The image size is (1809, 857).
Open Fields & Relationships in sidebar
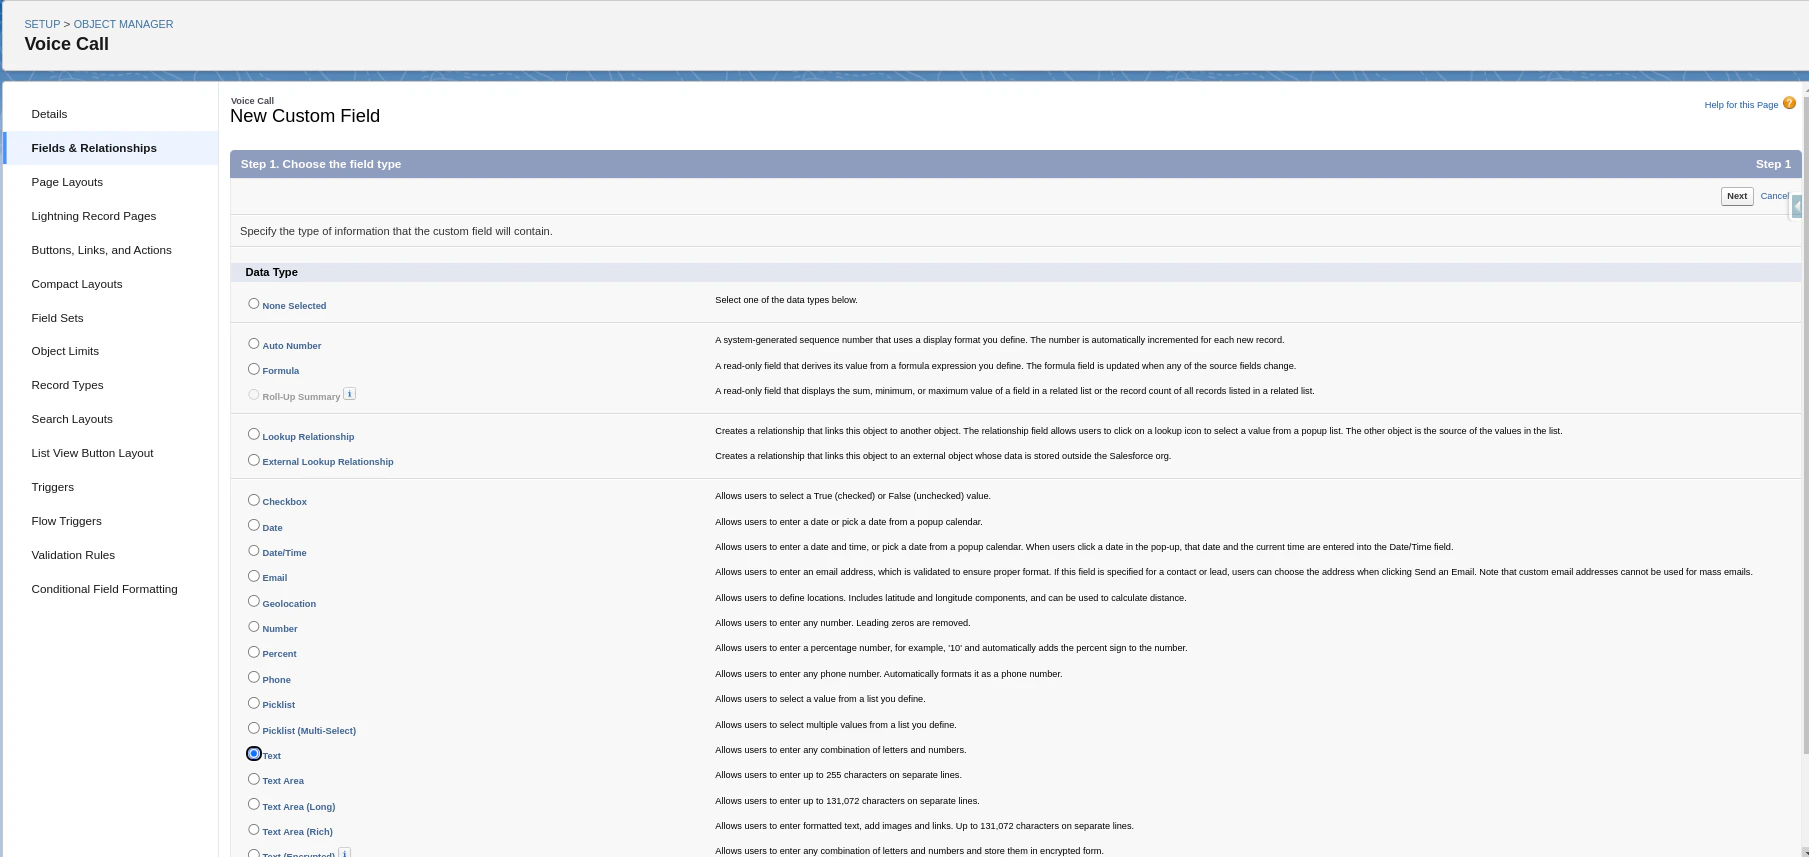pos(110,148)
